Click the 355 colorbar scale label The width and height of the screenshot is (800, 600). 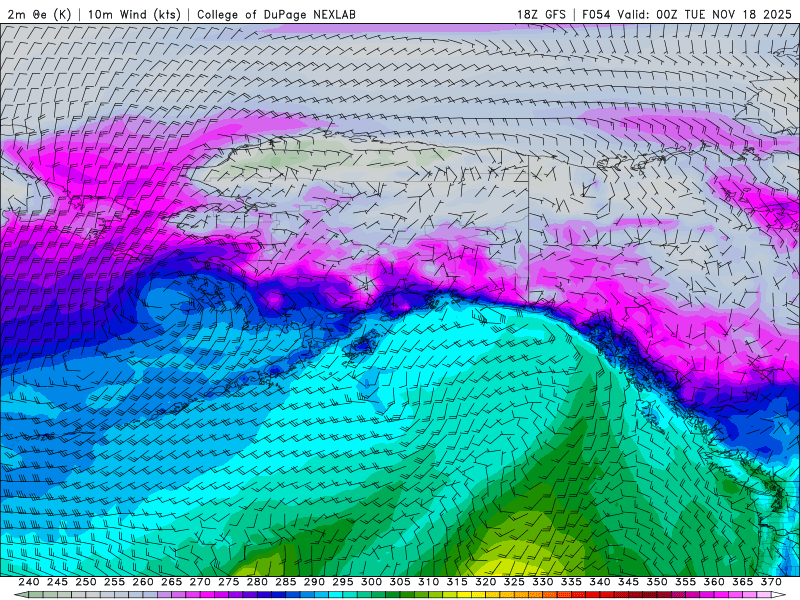(x=686, y=582)
